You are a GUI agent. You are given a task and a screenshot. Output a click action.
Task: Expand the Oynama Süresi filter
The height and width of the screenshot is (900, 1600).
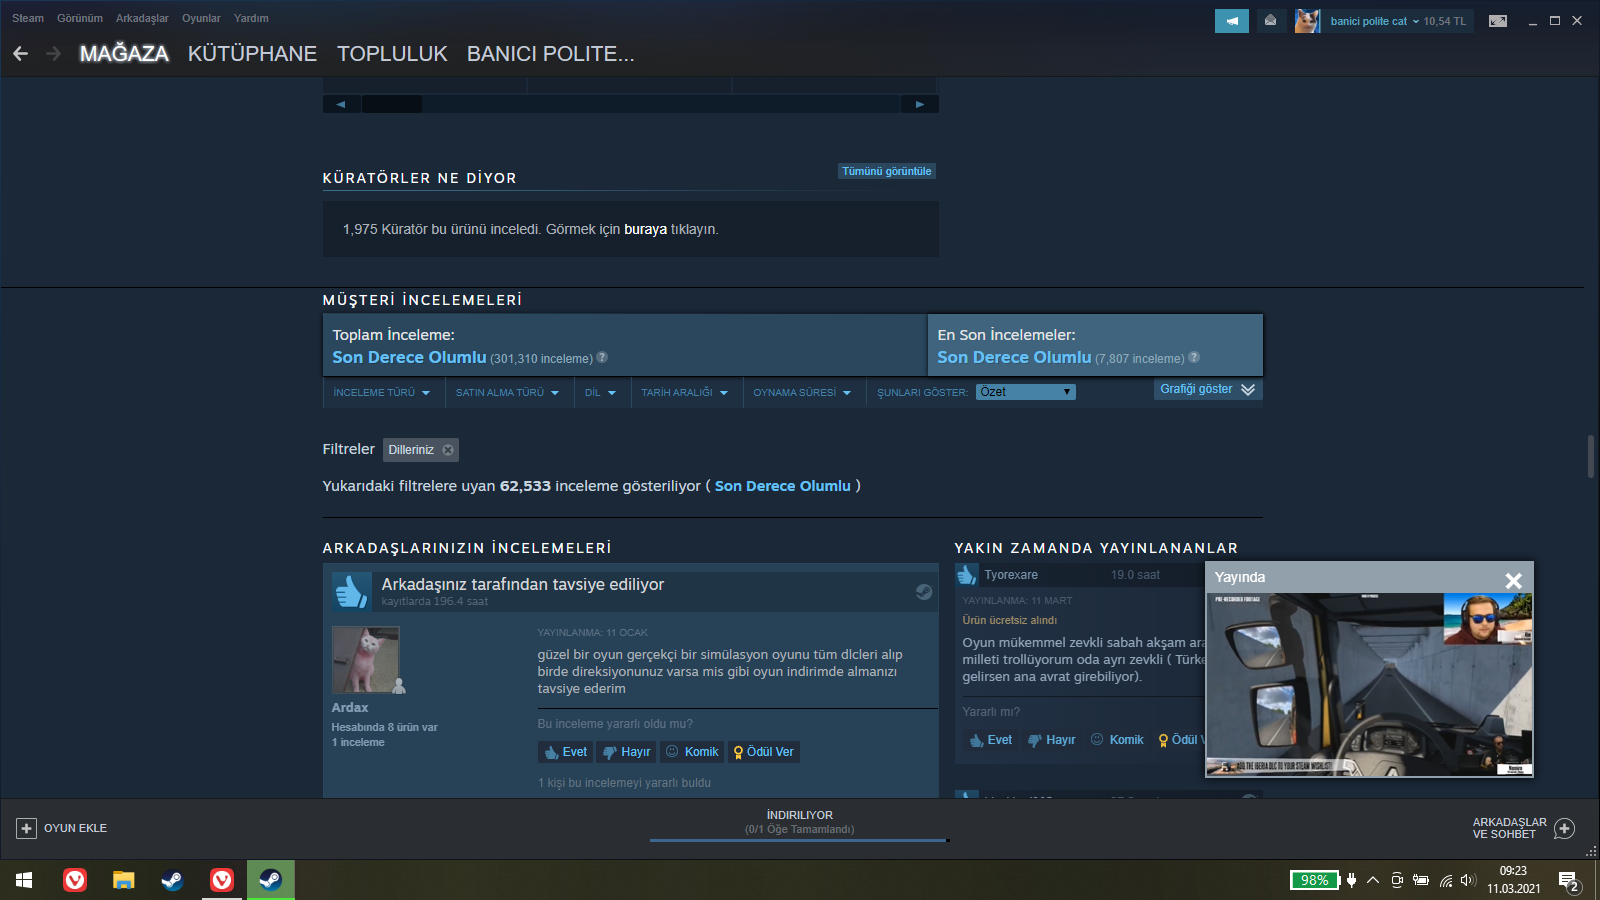click(x=802, y=392)
